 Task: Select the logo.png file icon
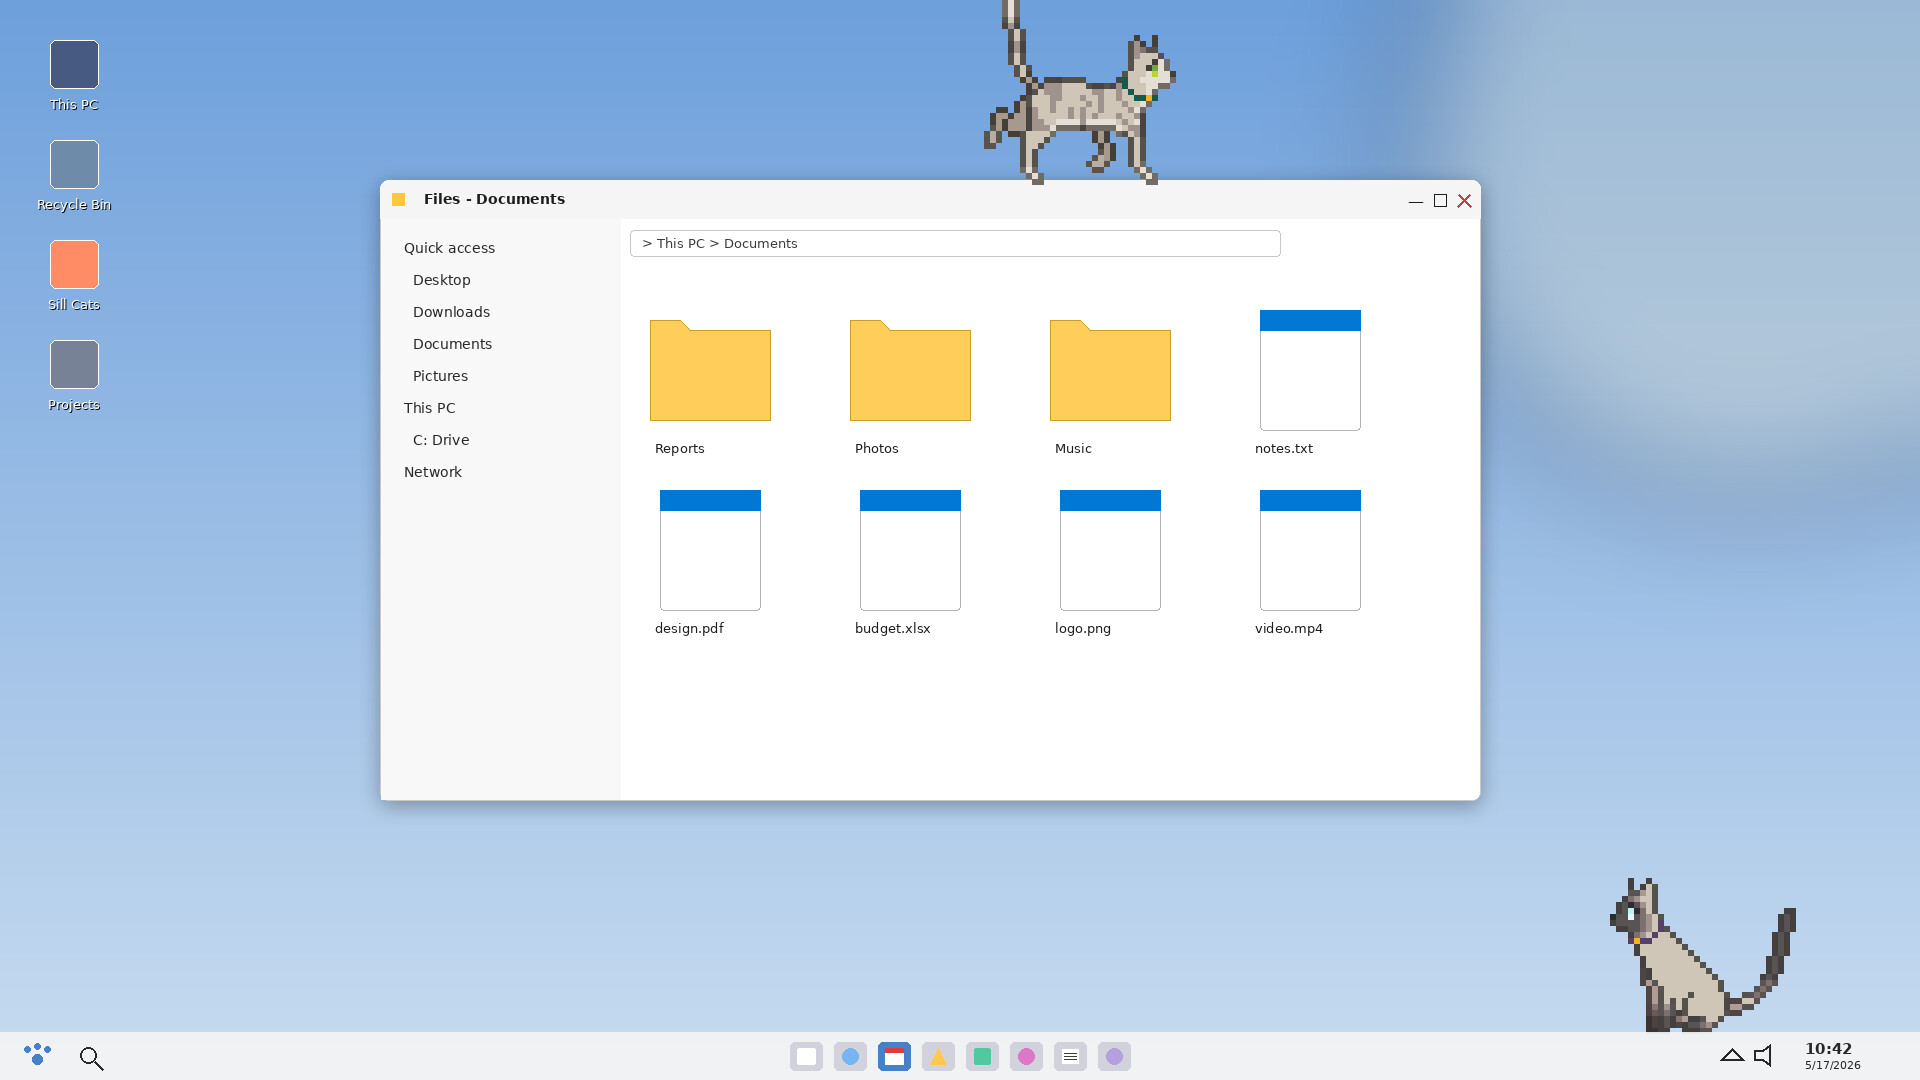click(1110, 550)
